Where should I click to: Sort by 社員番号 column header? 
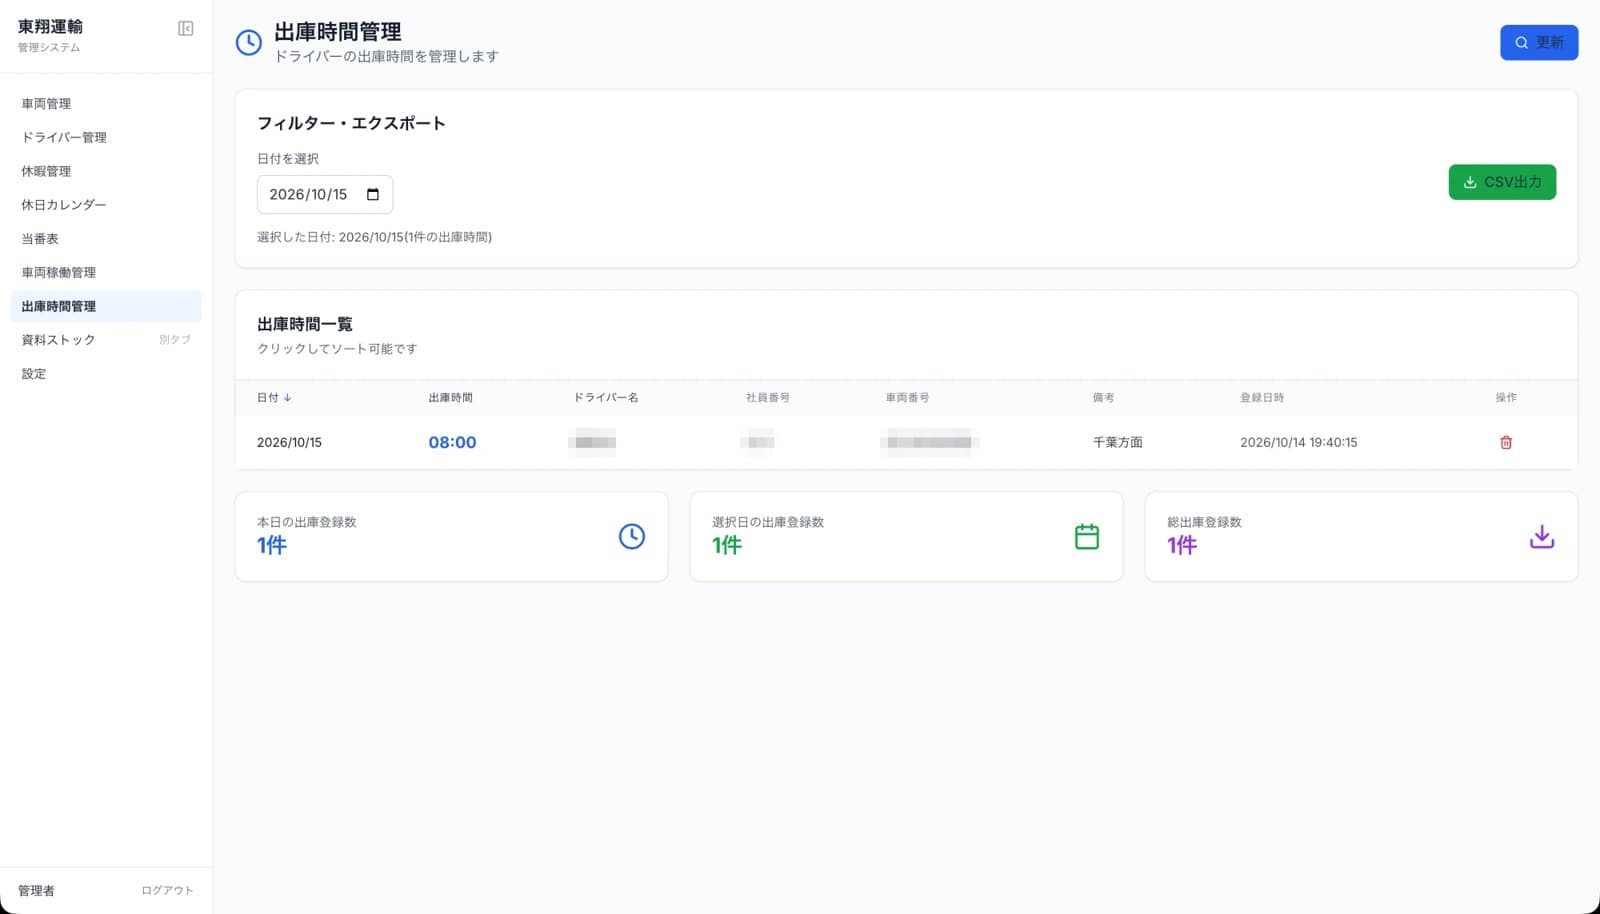[768, 398]
